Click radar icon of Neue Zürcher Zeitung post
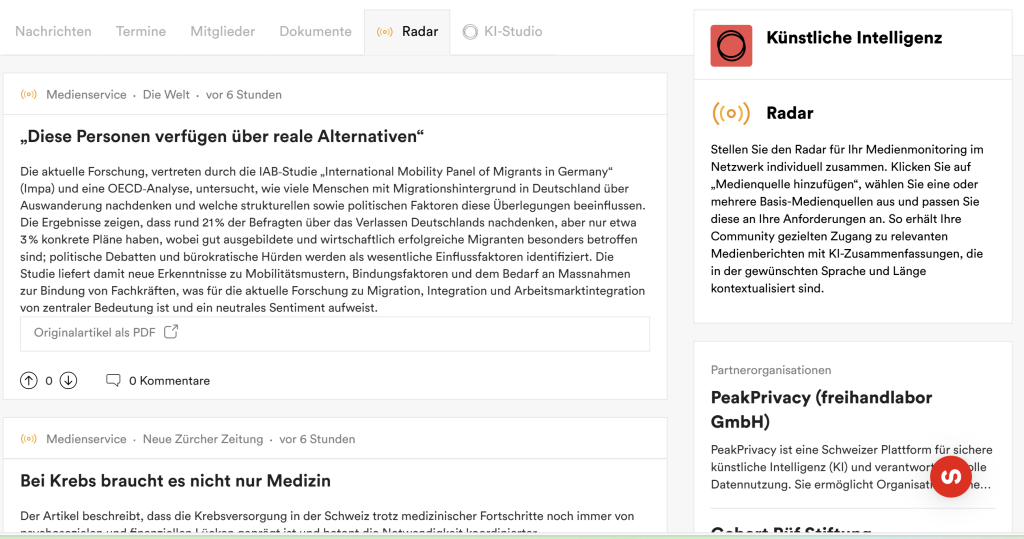 (x=29, y=439)
